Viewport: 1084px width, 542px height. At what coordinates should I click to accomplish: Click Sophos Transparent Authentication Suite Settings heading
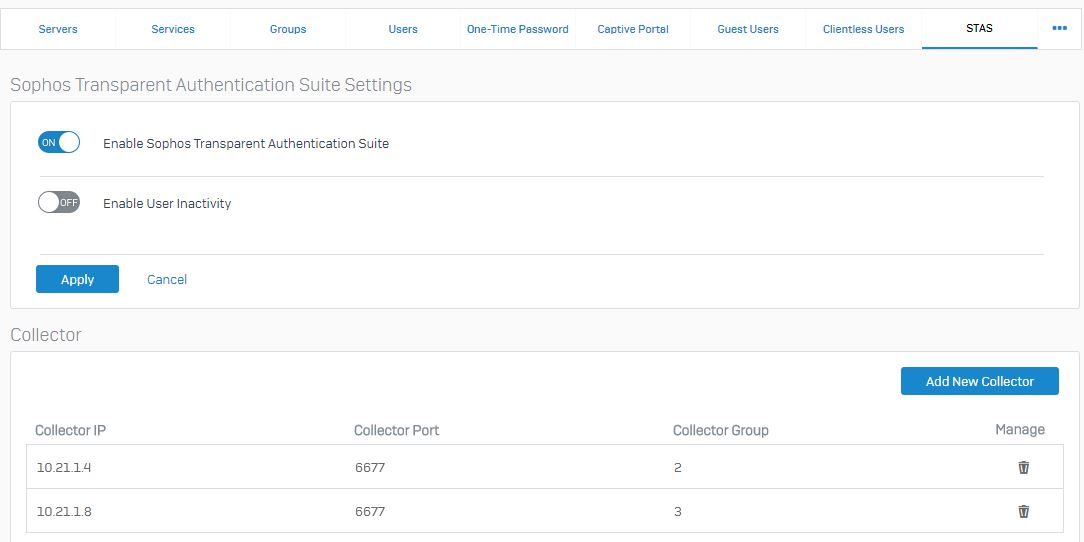(211, 85)
